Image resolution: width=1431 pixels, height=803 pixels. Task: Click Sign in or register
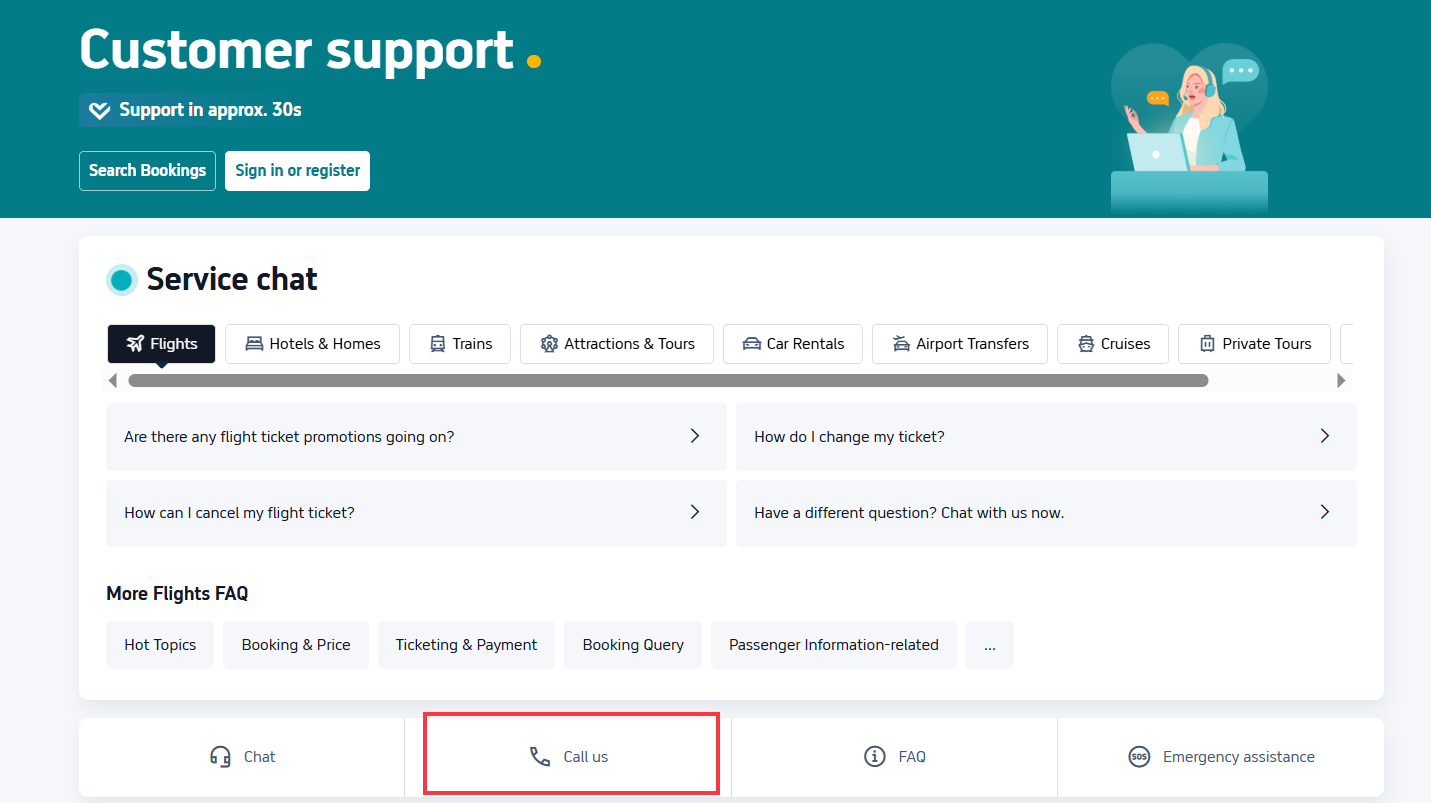click(x=297, y=171)
